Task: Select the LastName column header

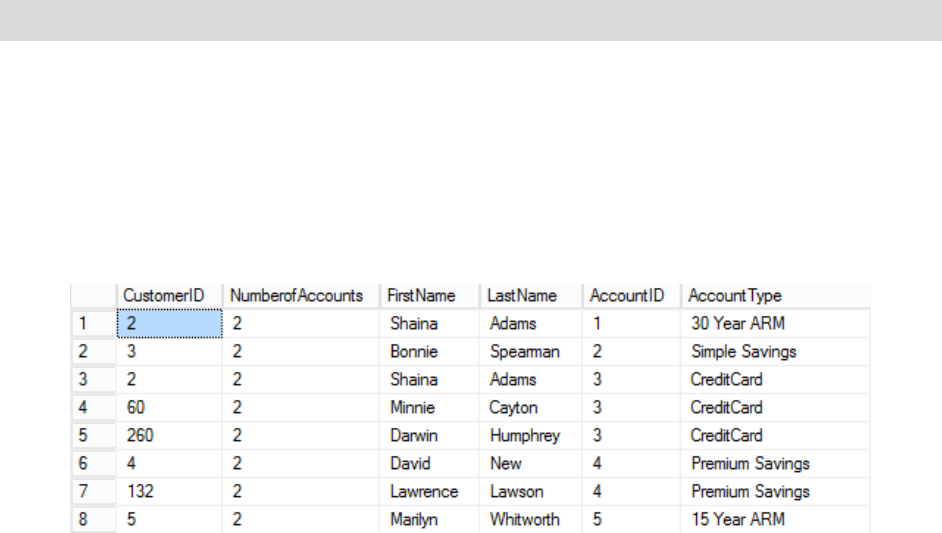Action: point(520,296)
